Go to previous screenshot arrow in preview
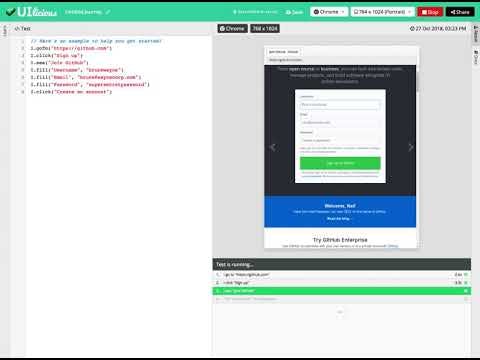 pos(273,147)
